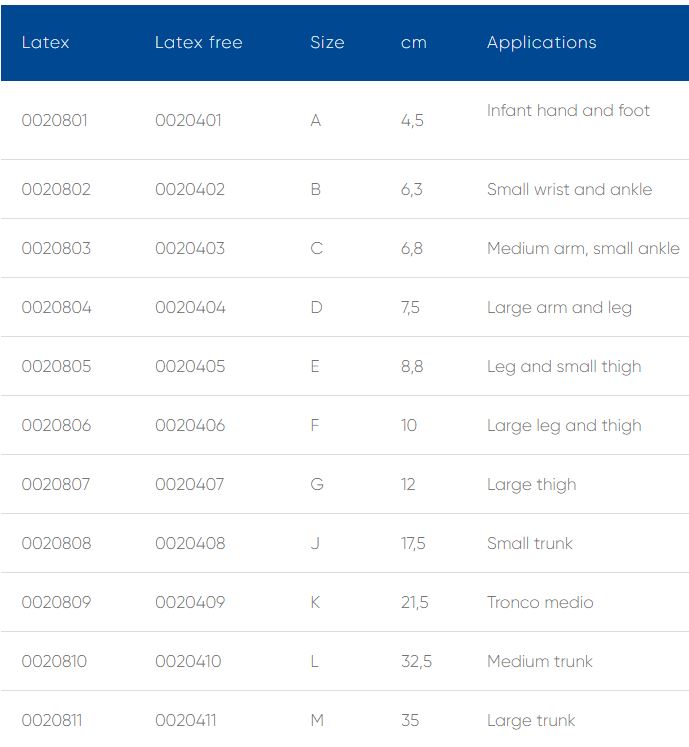Select latex free code 0020408
The width and height of the screenshot is (689, 747).
190,543
